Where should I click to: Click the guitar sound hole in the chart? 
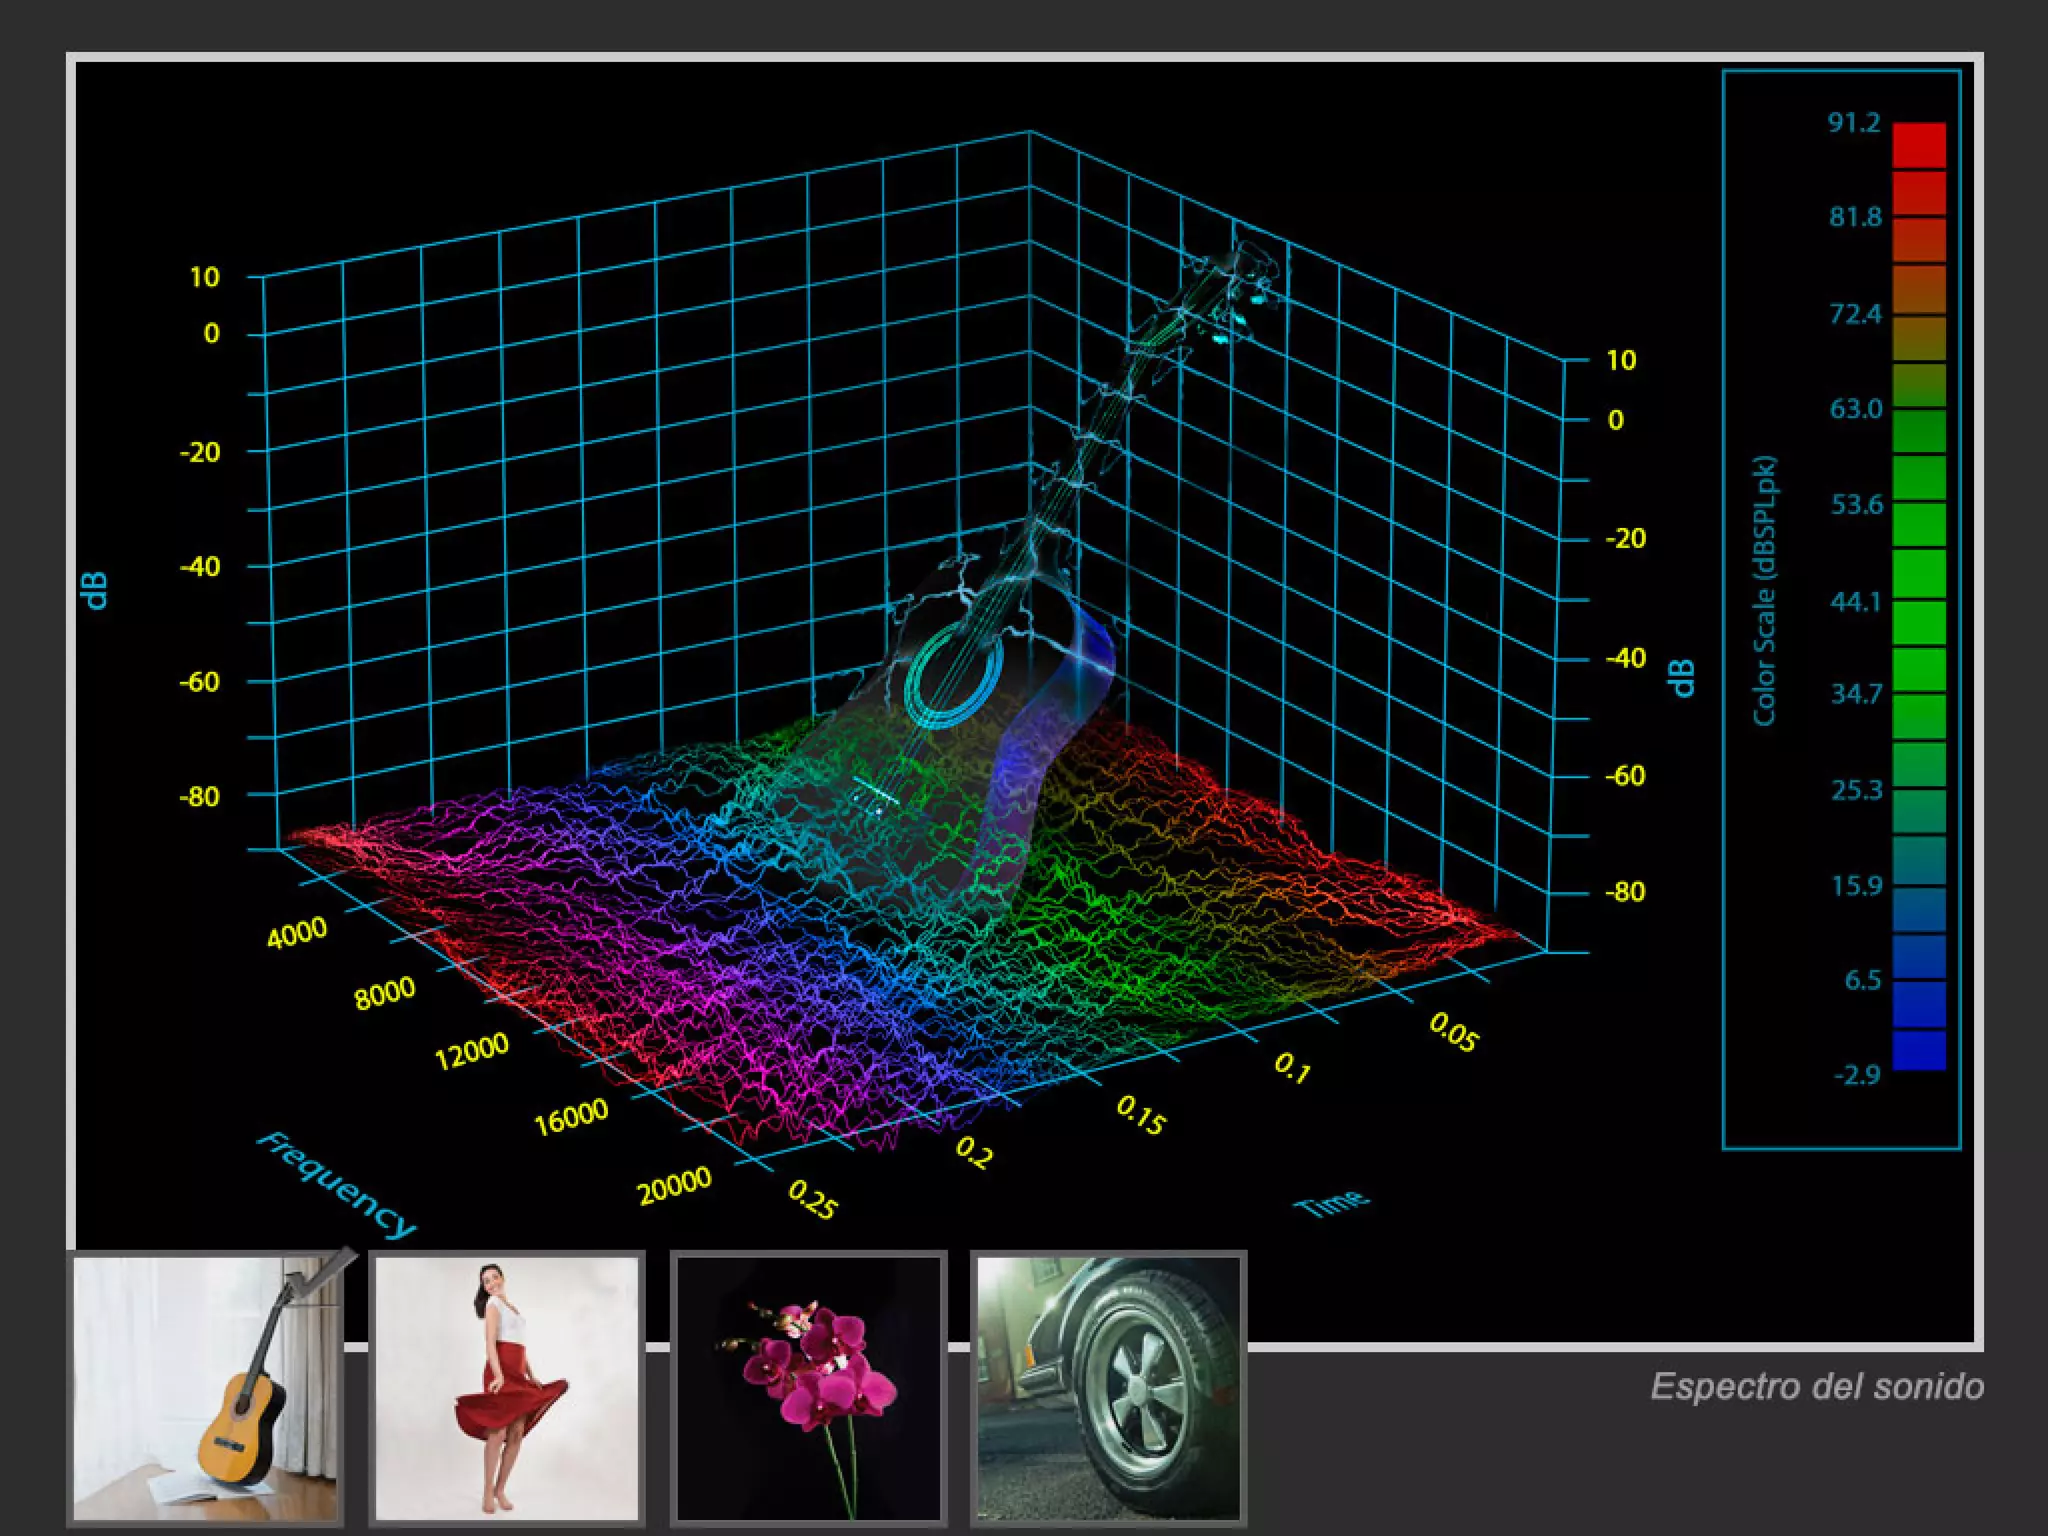point(953,675)
